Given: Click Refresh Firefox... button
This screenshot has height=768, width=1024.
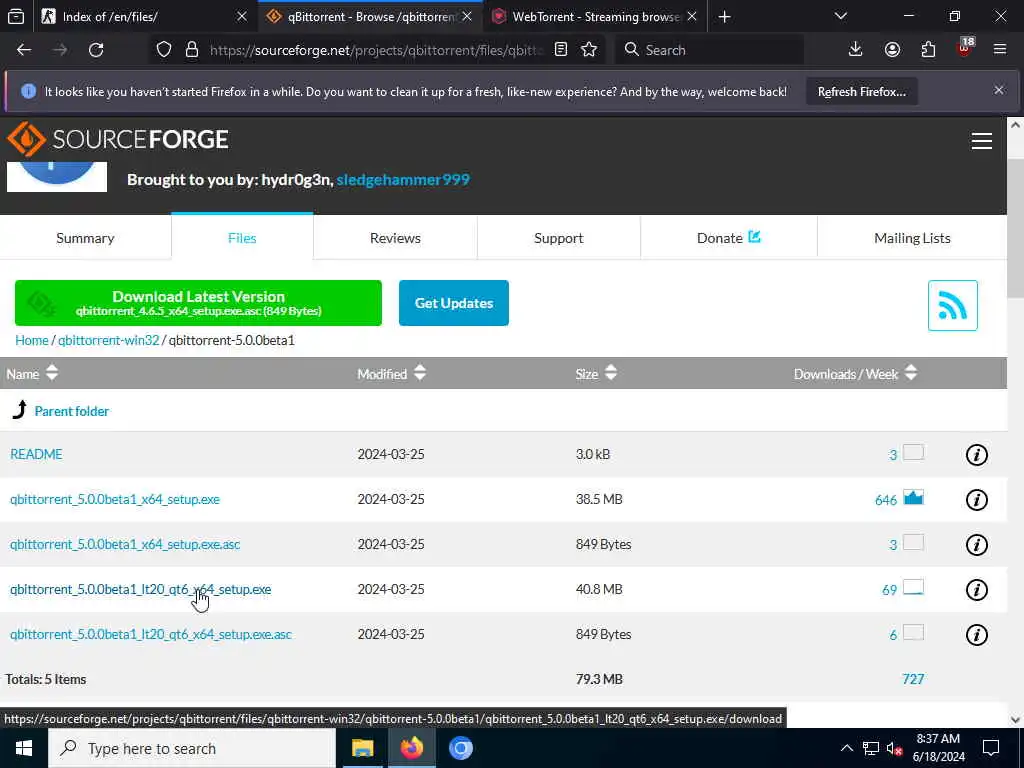Looking at the screenshot, I should (861, 91).
